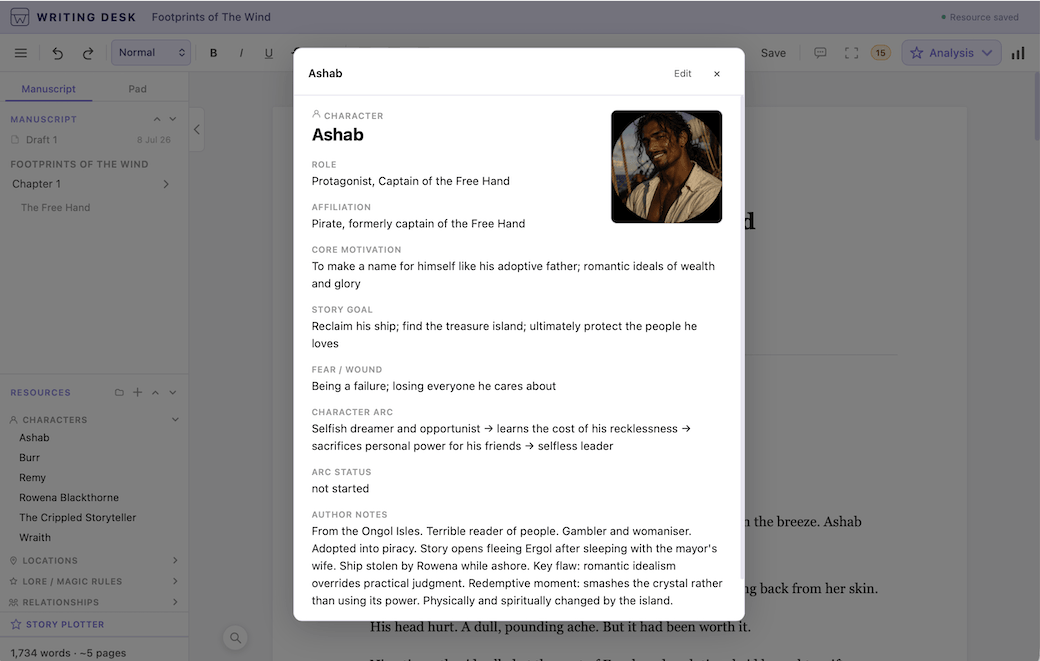Click the redo arrow icon
Image resolution: width=1040 pixels, height=661 pixels.
[88, 53]
